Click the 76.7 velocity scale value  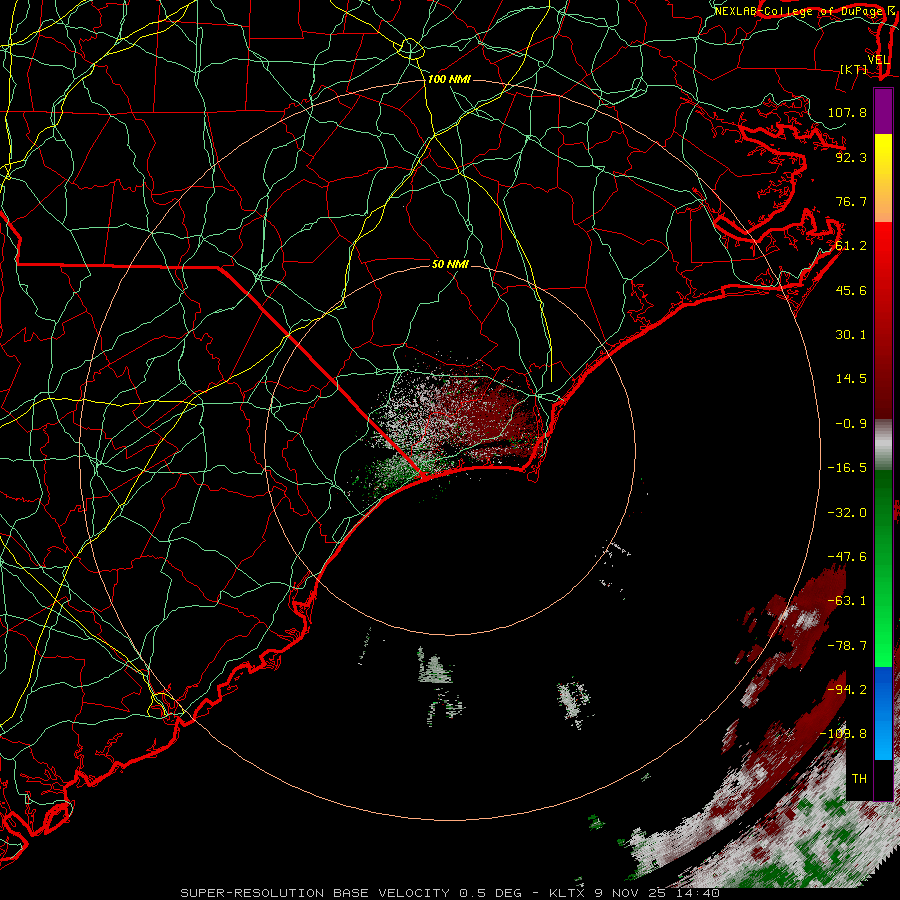(x=851, y=201)
